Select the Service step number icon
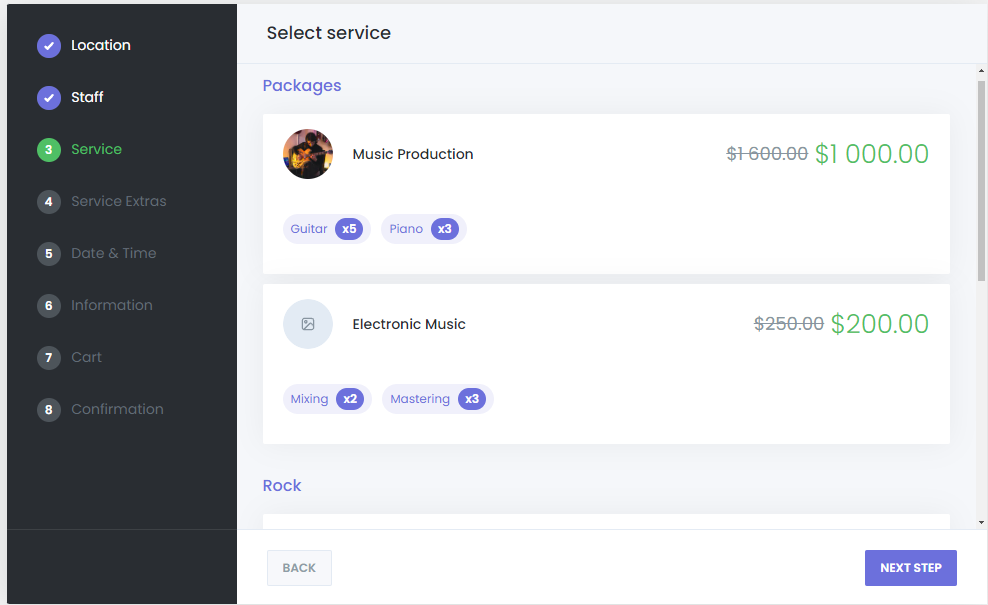The image size is (988, 605). click(48, 149)
